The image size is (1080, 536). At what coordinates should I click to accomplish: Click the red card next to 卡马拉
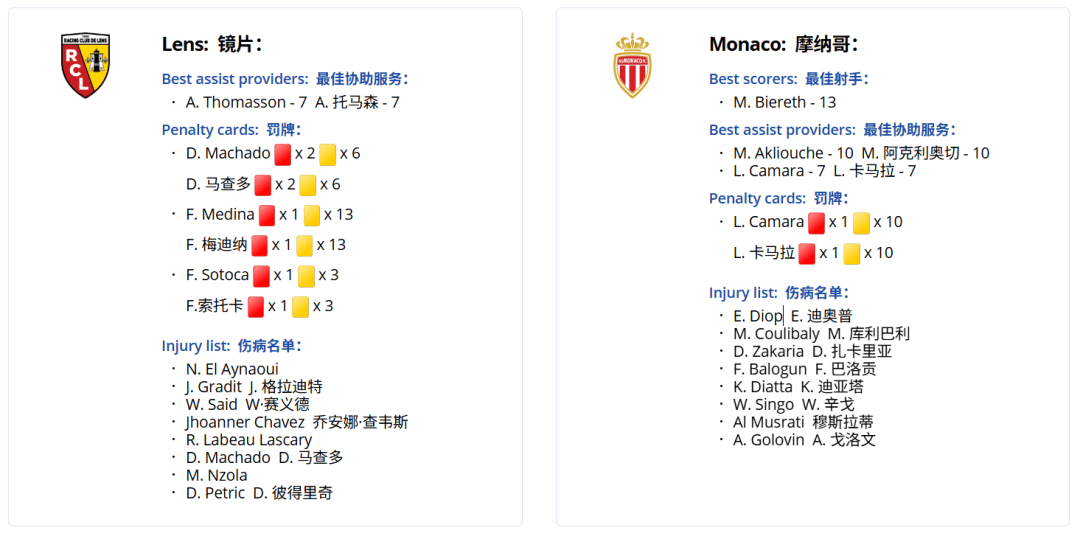(807, 254)
